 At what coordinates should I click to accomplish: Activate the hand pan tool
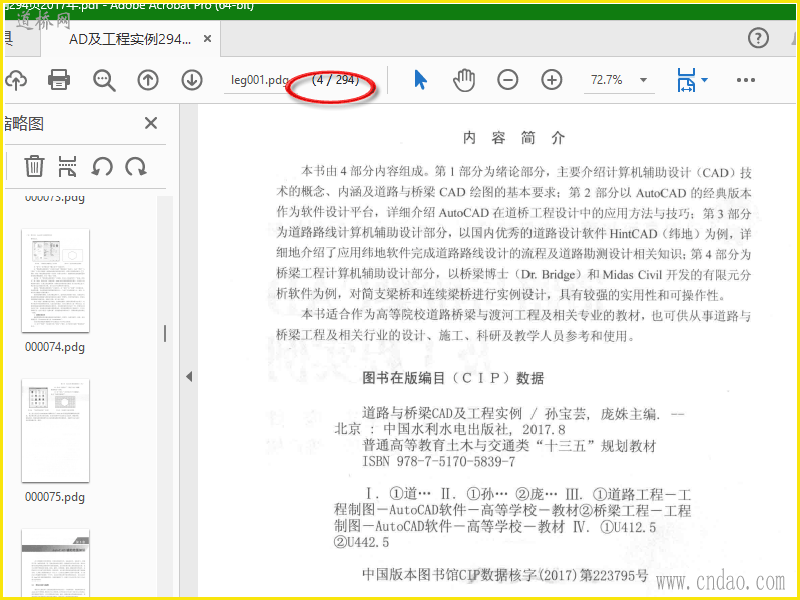click(x=464, y=80)
